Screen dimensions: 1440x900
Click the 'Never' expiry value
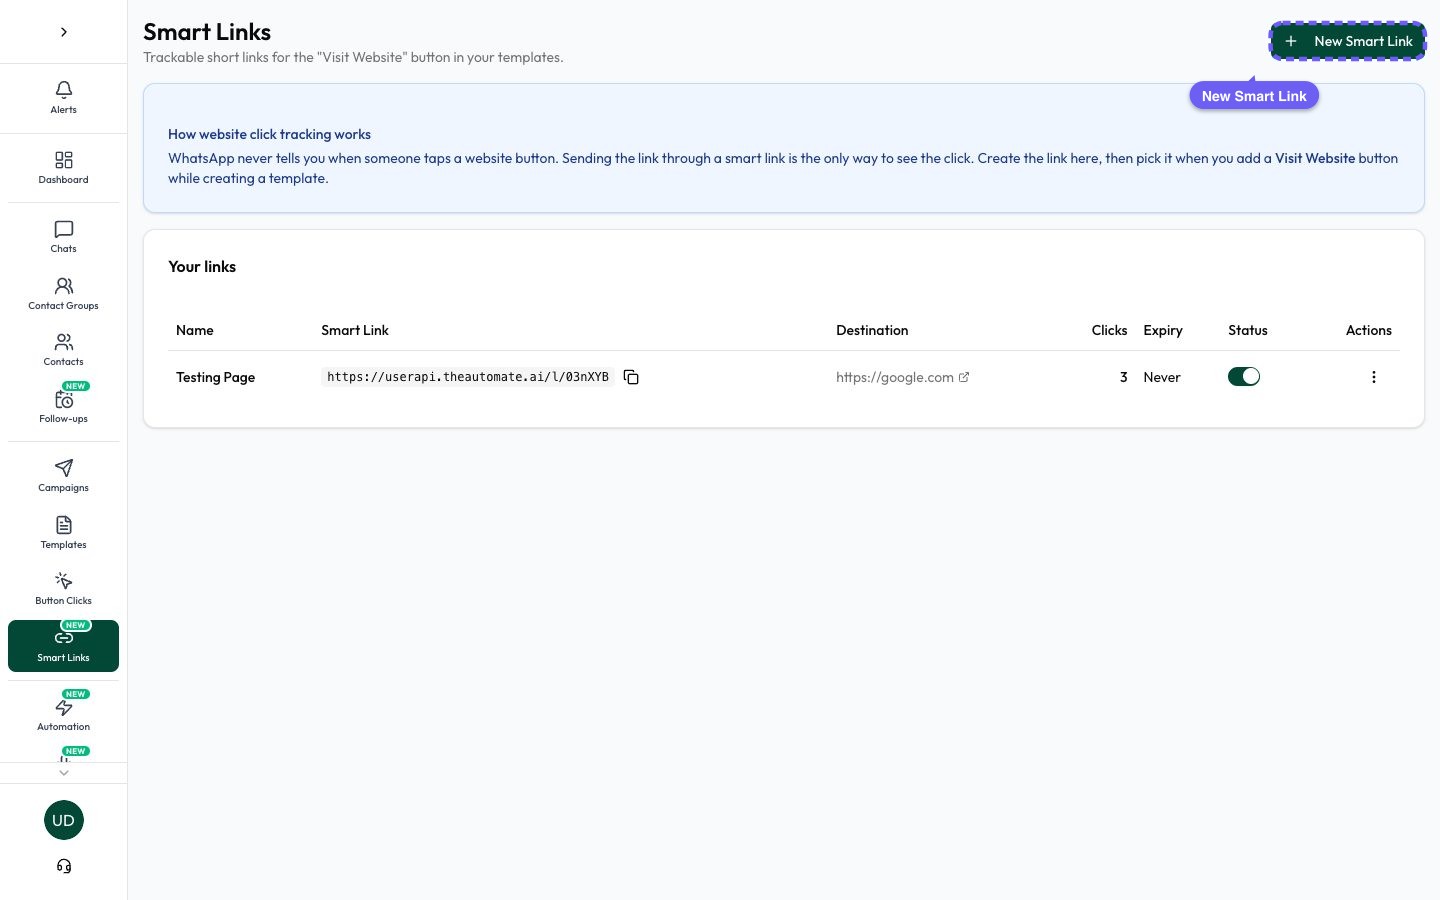[1162, 377]
